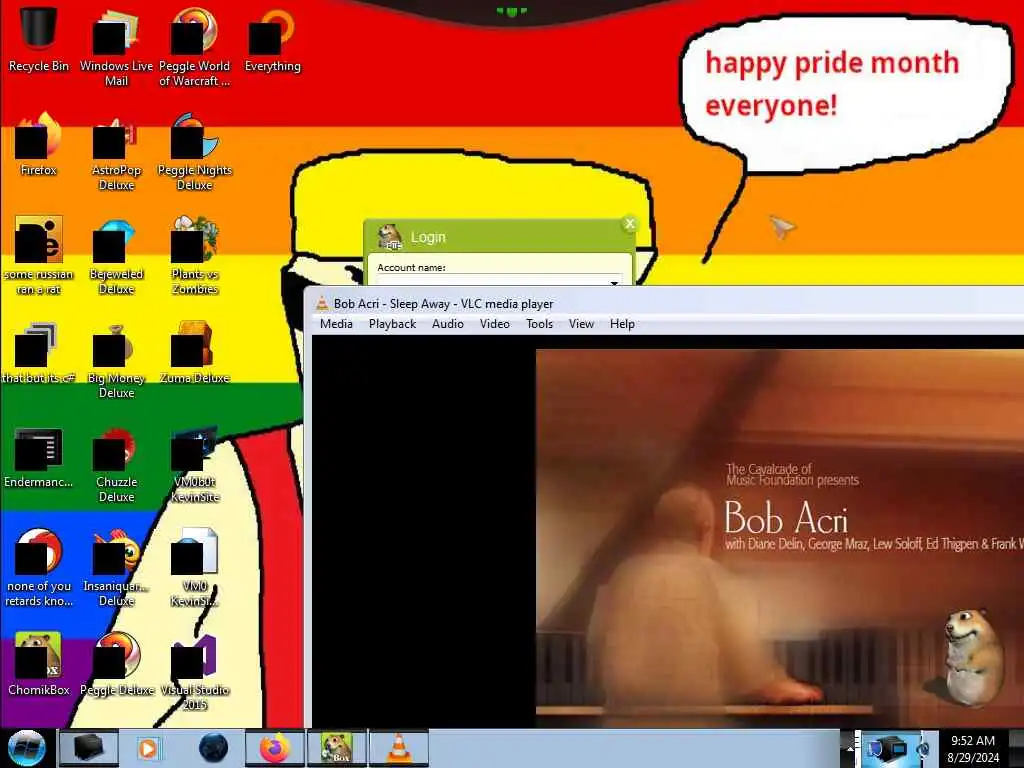Image resolution: width=1024 pixels, height=768 pixels.
Task: Open Plants vs Zombies desktop shortcut
Action: pos(194,255)
